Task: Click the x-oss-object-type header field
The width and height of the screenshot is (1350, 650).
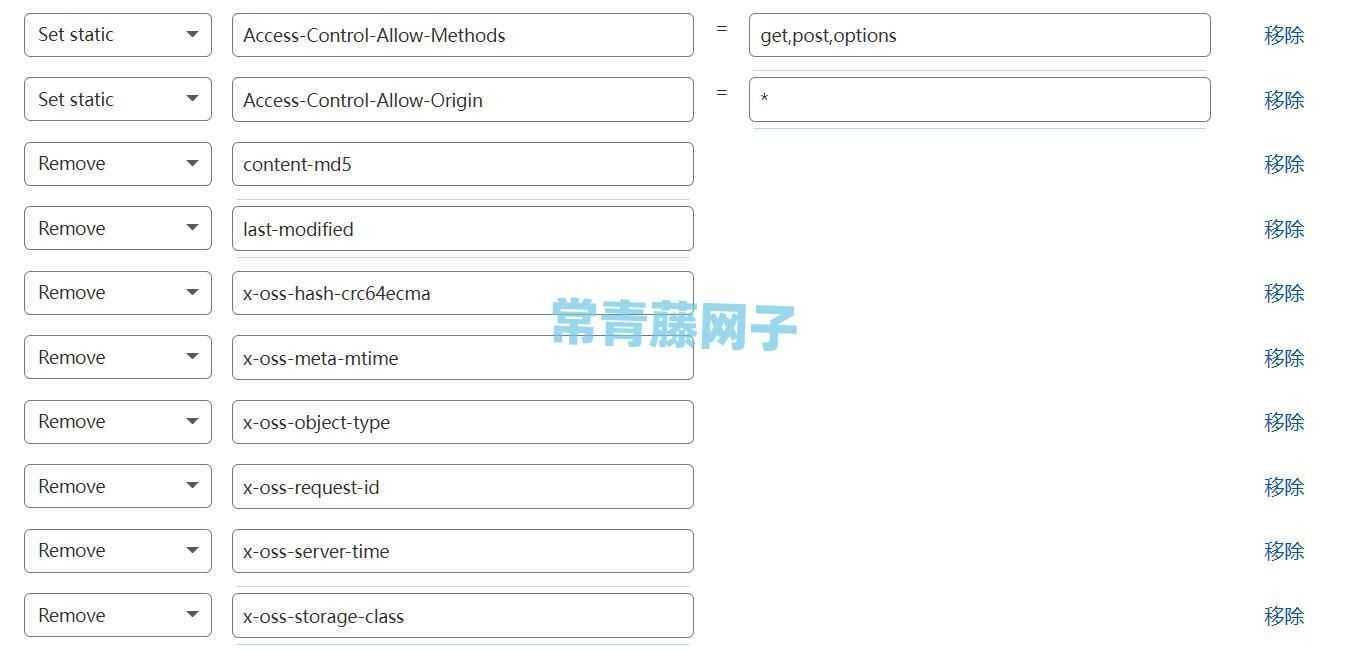Action: [x=462, y=422]
